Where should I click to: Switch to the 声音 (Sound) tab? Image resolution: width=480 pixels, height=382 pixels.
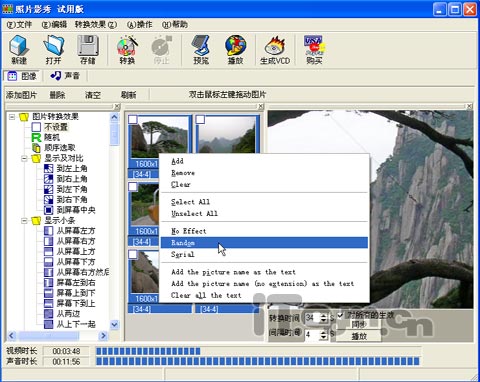pyautogui.click(x=65, y=76)
